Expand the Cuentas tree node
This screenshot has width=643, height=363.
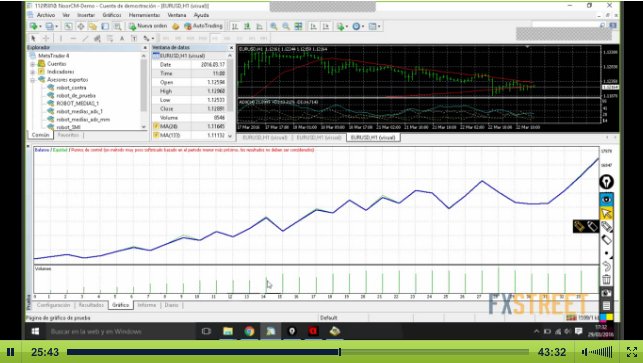pyautogui.click(x=32, y=64)
